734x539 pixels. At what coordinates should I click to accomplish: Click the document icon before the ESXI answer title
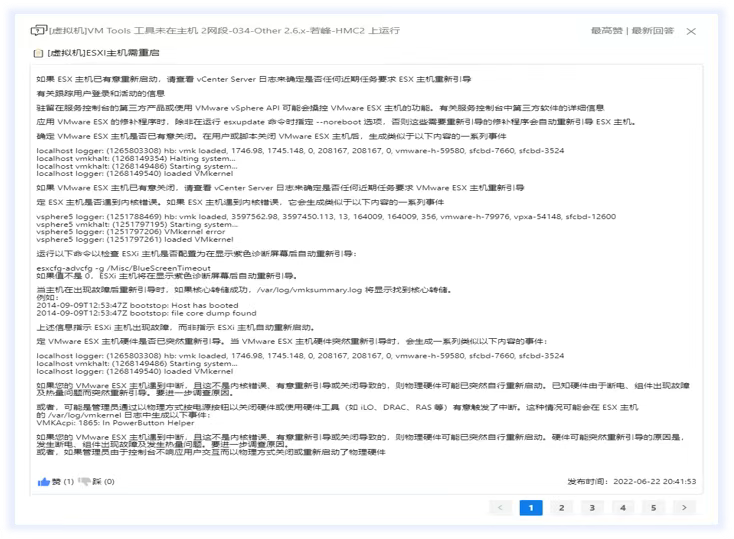pyautogui.click(x=38, y=53)
